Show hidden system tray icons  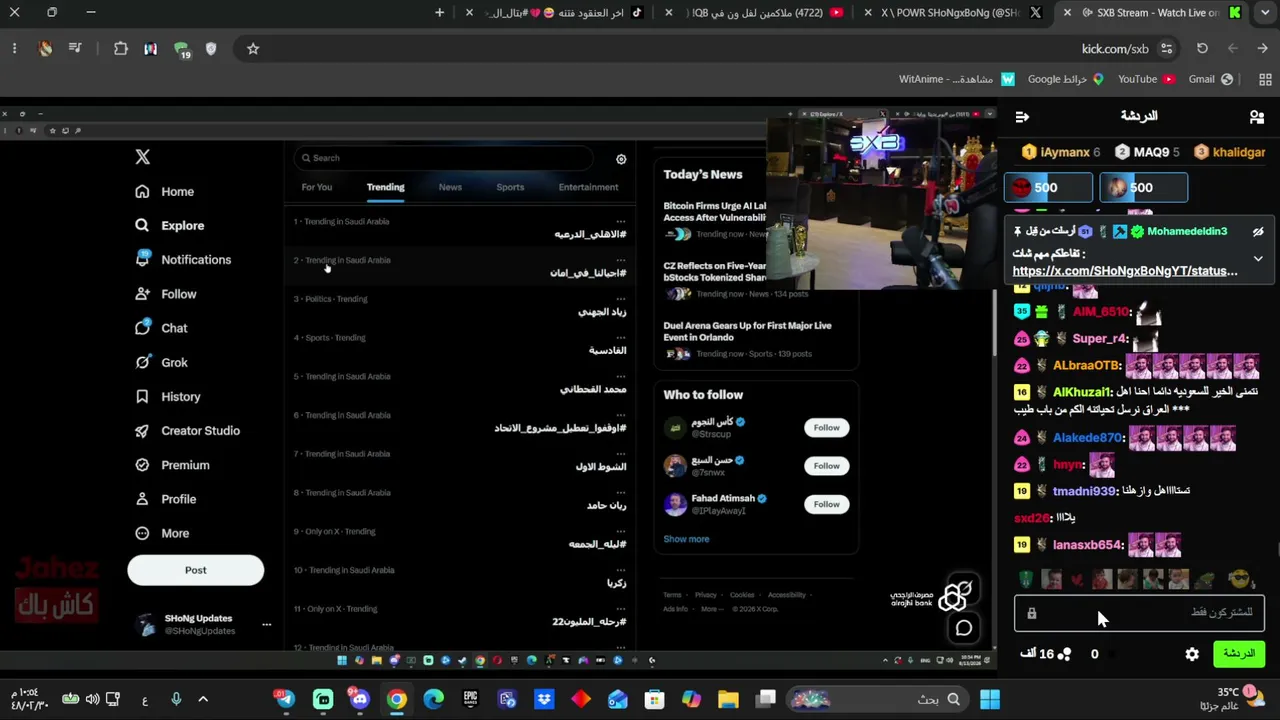coord(203,700)
